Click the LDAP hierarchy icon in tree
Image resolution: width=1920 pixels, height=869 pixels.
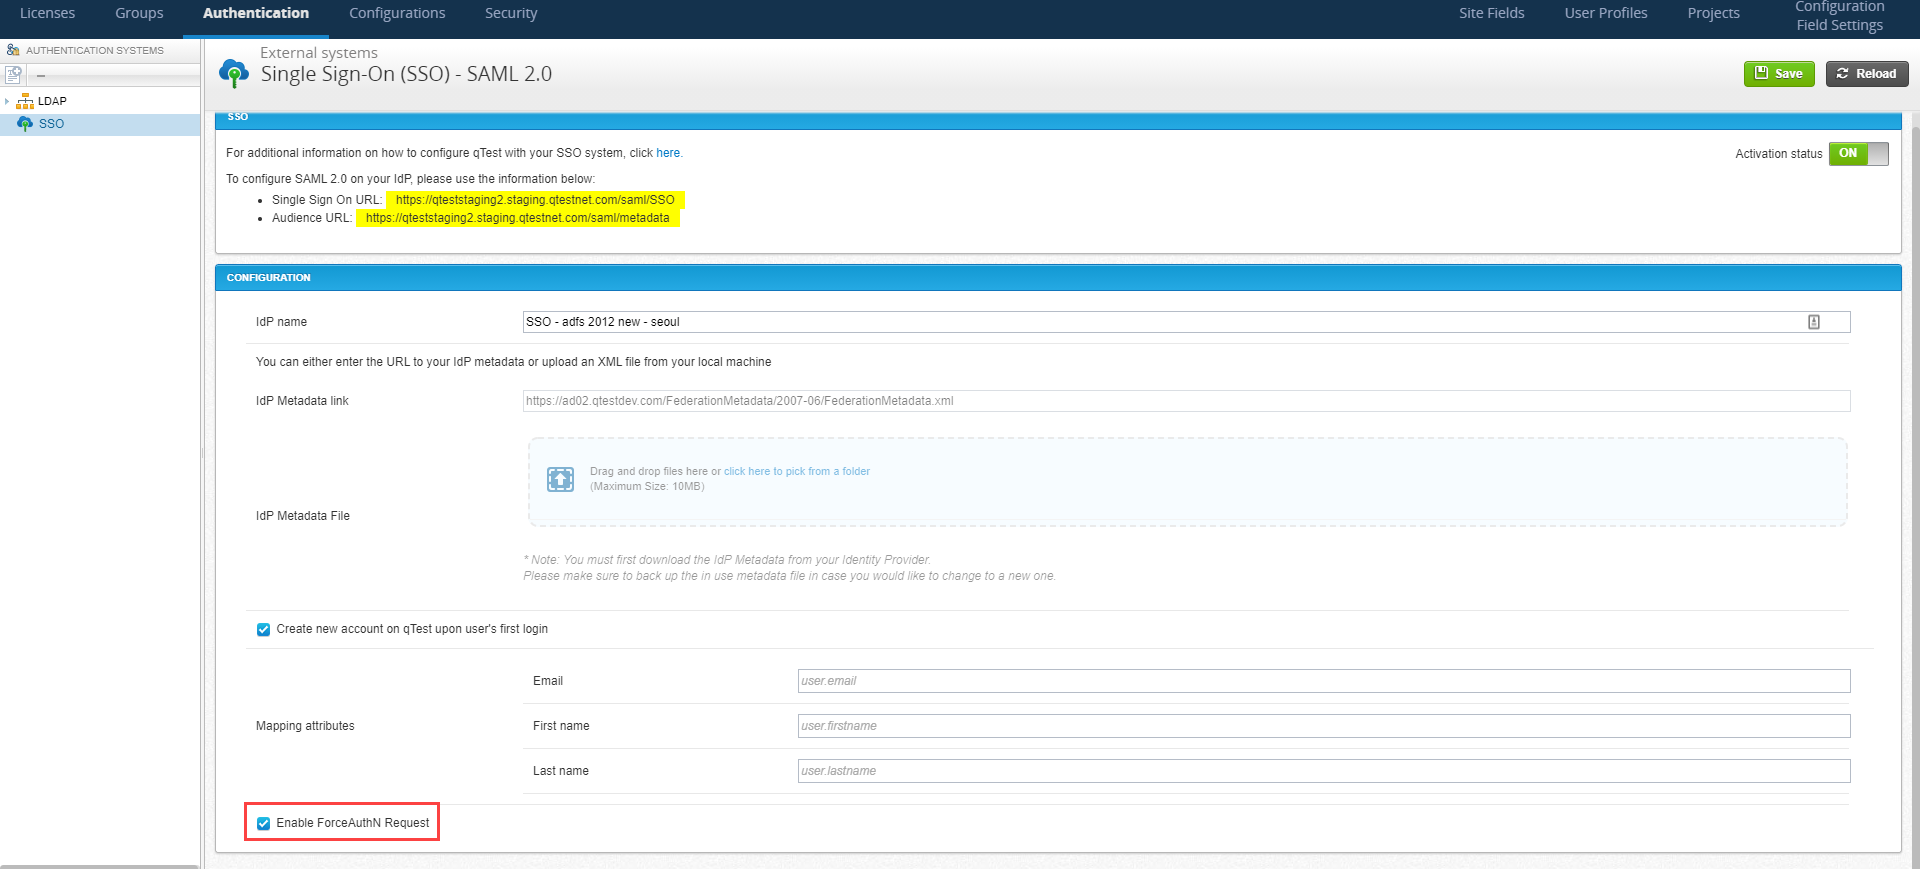click(x=25, y=101)
